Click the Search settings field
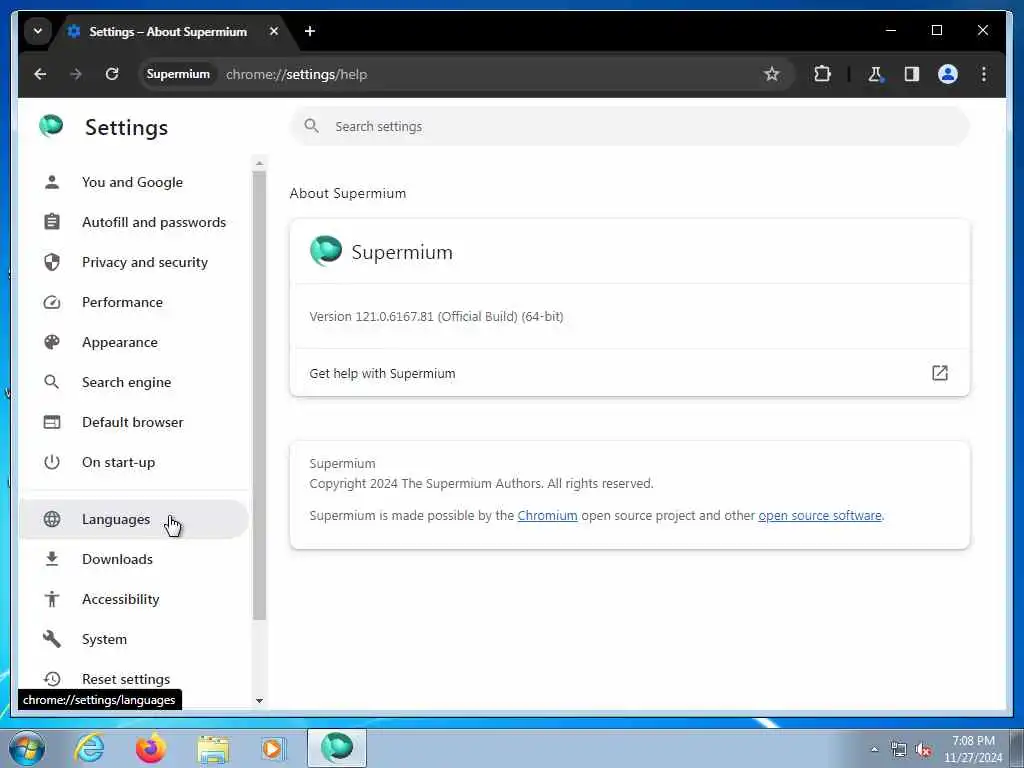1024x768 pixels. (630, 127)
